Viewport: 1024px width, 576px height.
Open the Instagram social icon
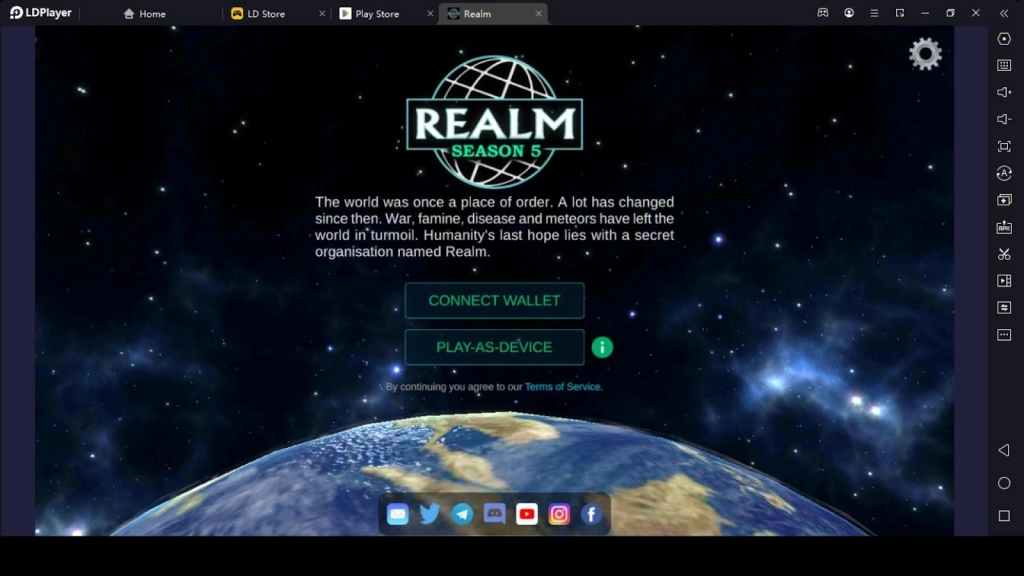(559, 514)
